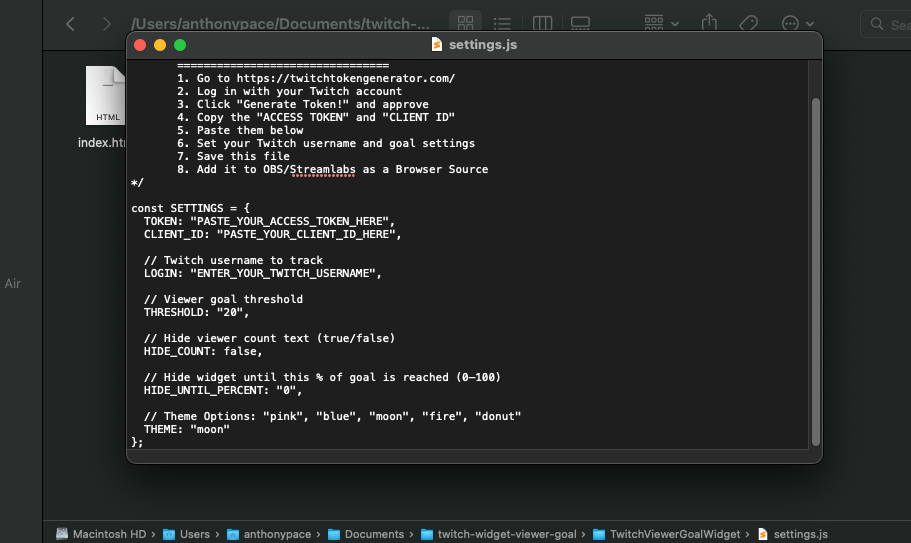Viewport: 911px width, 543px height.
Task: Click the HIDE_COUNT value false
Action: coord(240,351)
